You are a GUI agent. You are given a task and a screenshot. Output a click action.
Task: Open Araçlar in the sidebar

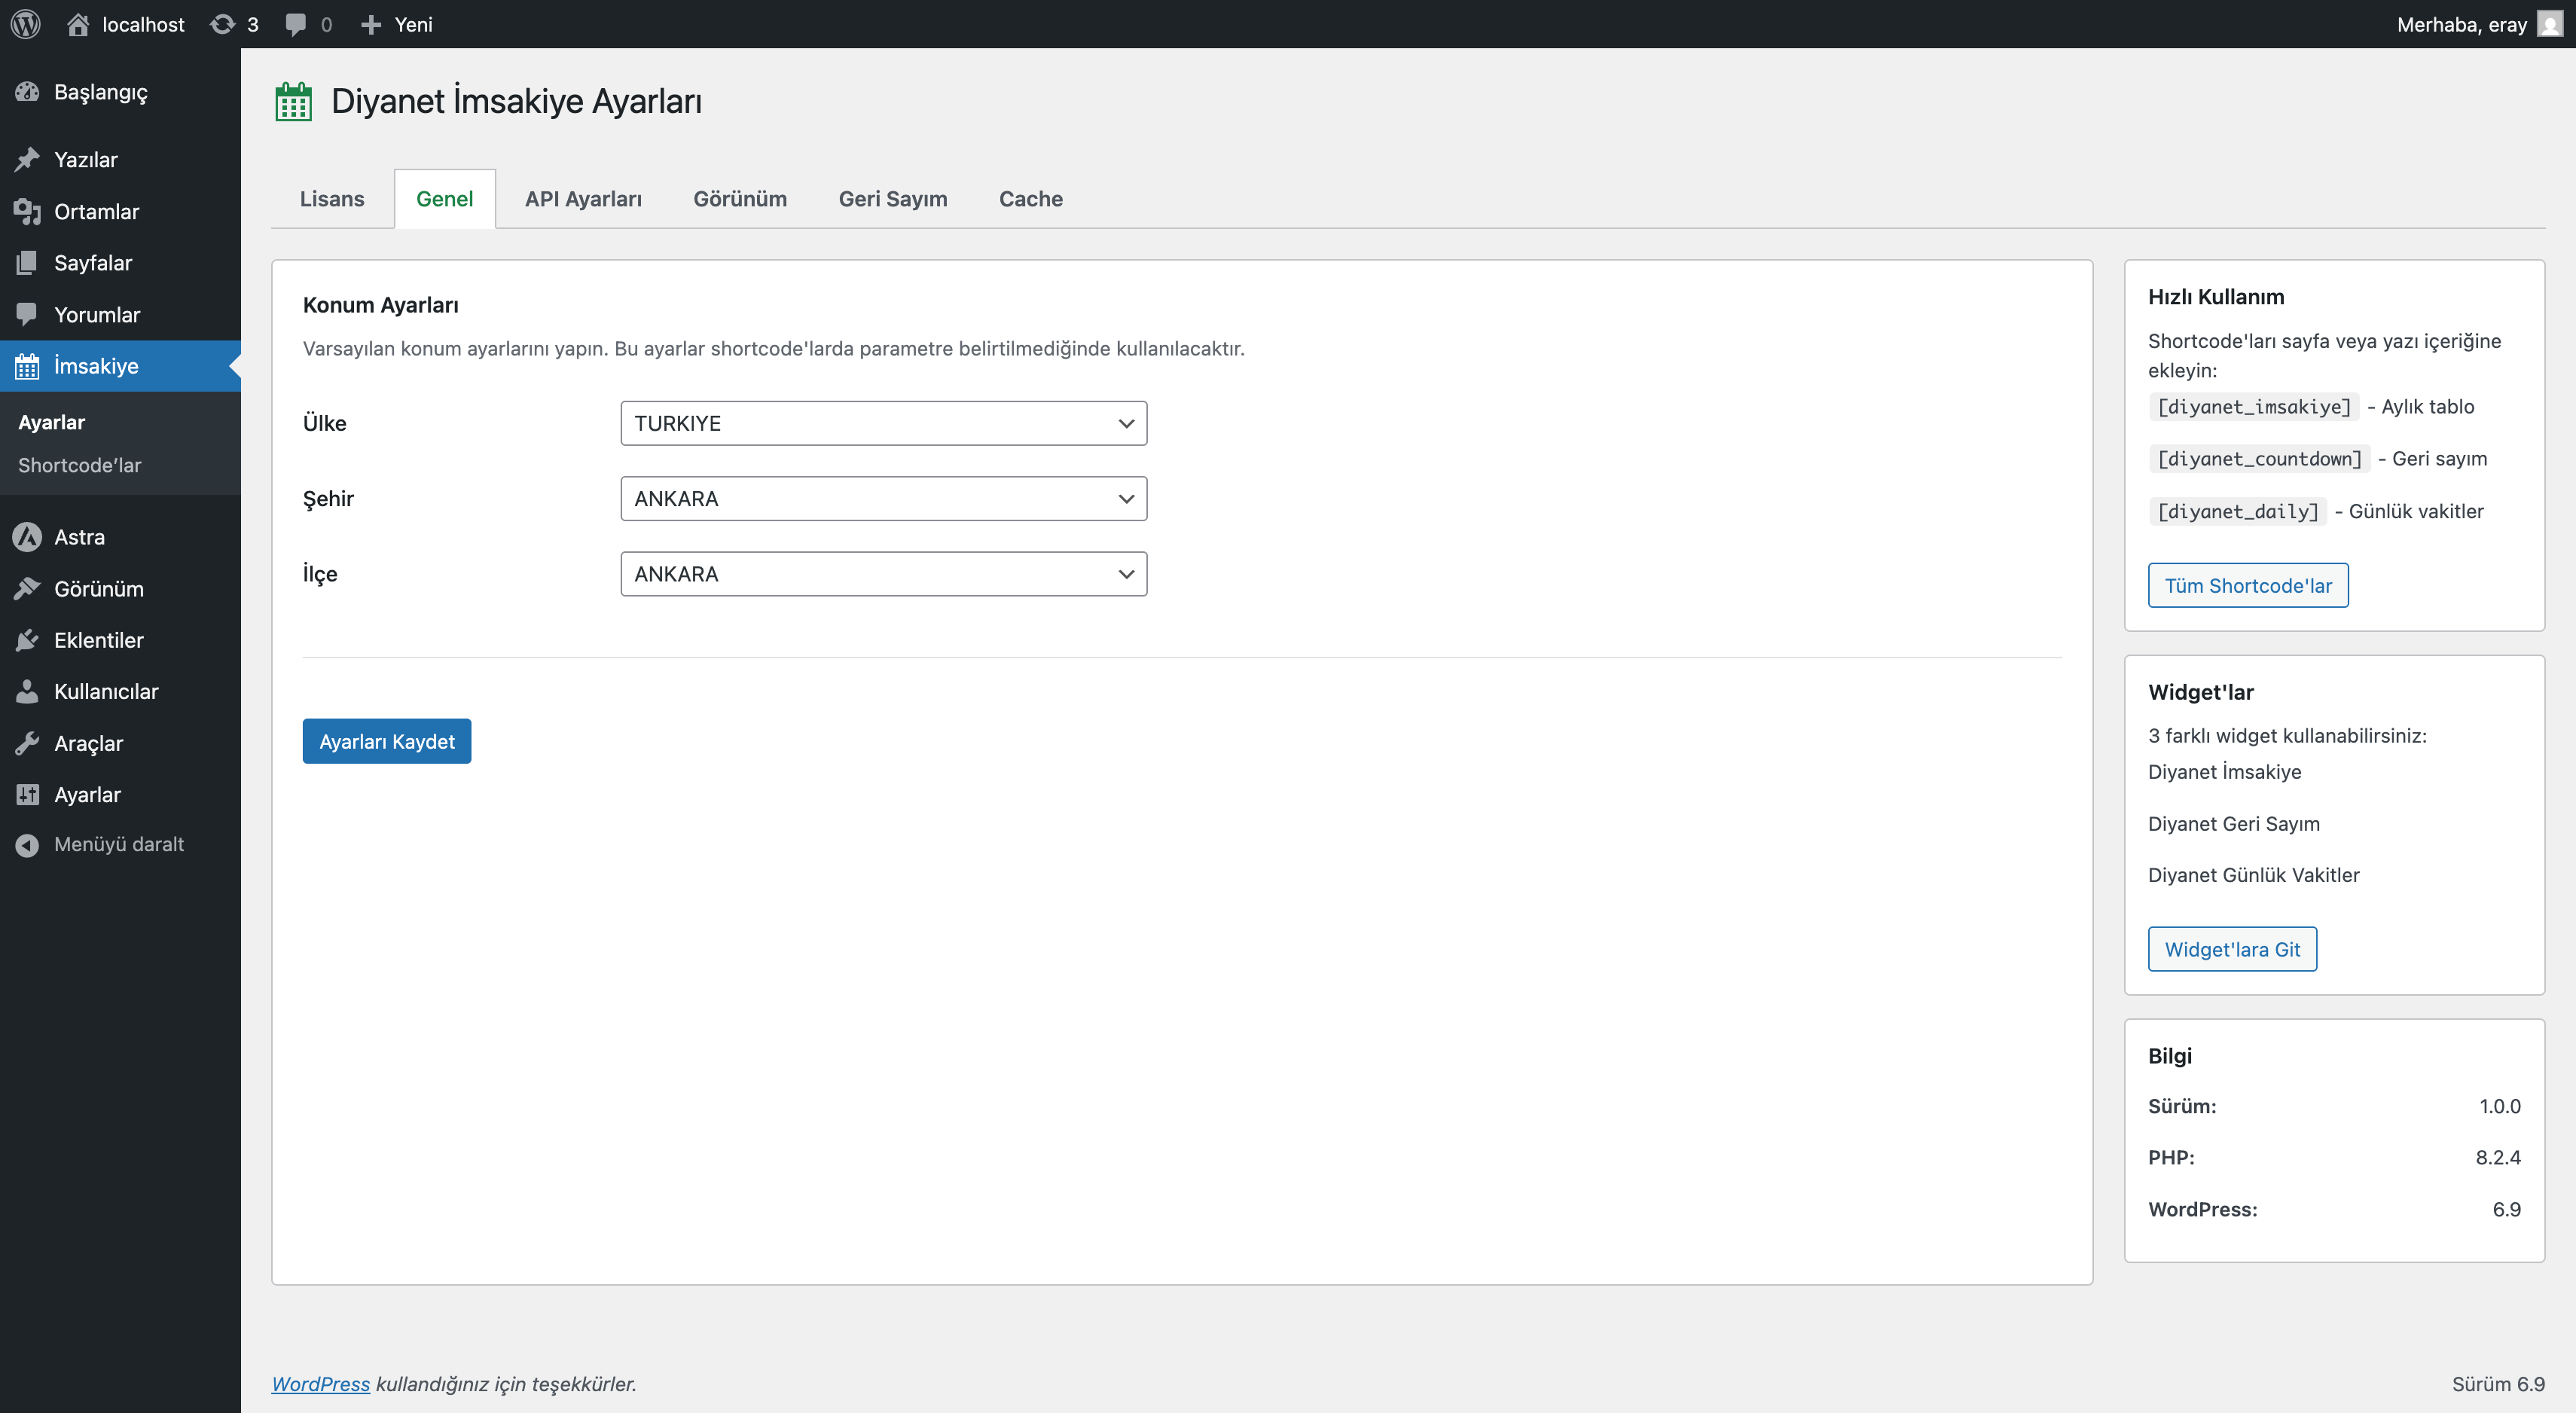click(120, 743)
